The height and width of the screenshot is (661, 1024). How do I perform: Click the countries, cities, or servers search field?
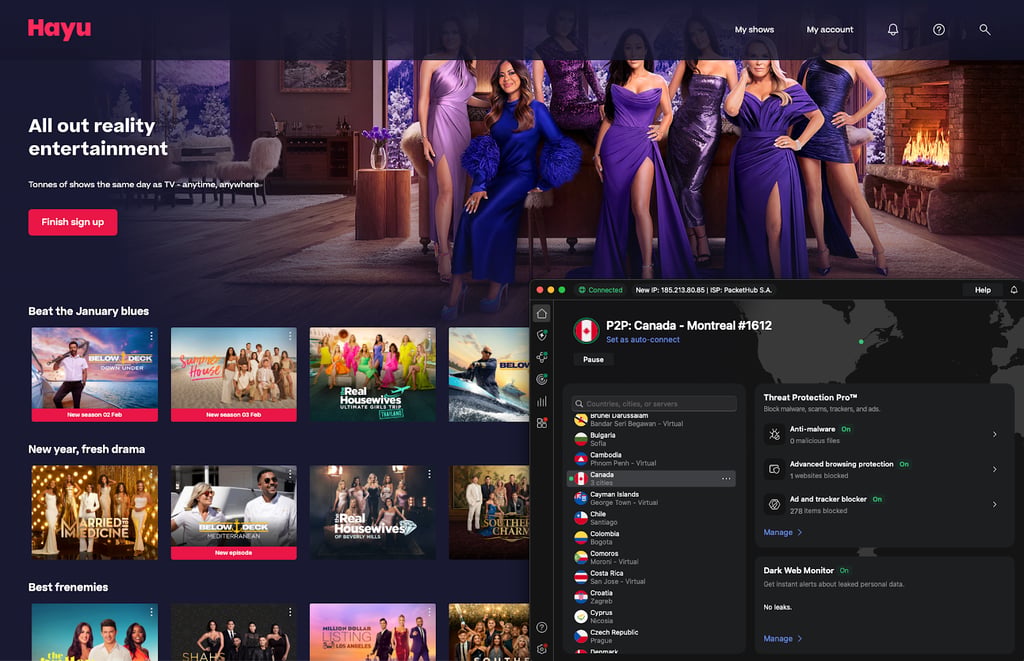654,404
